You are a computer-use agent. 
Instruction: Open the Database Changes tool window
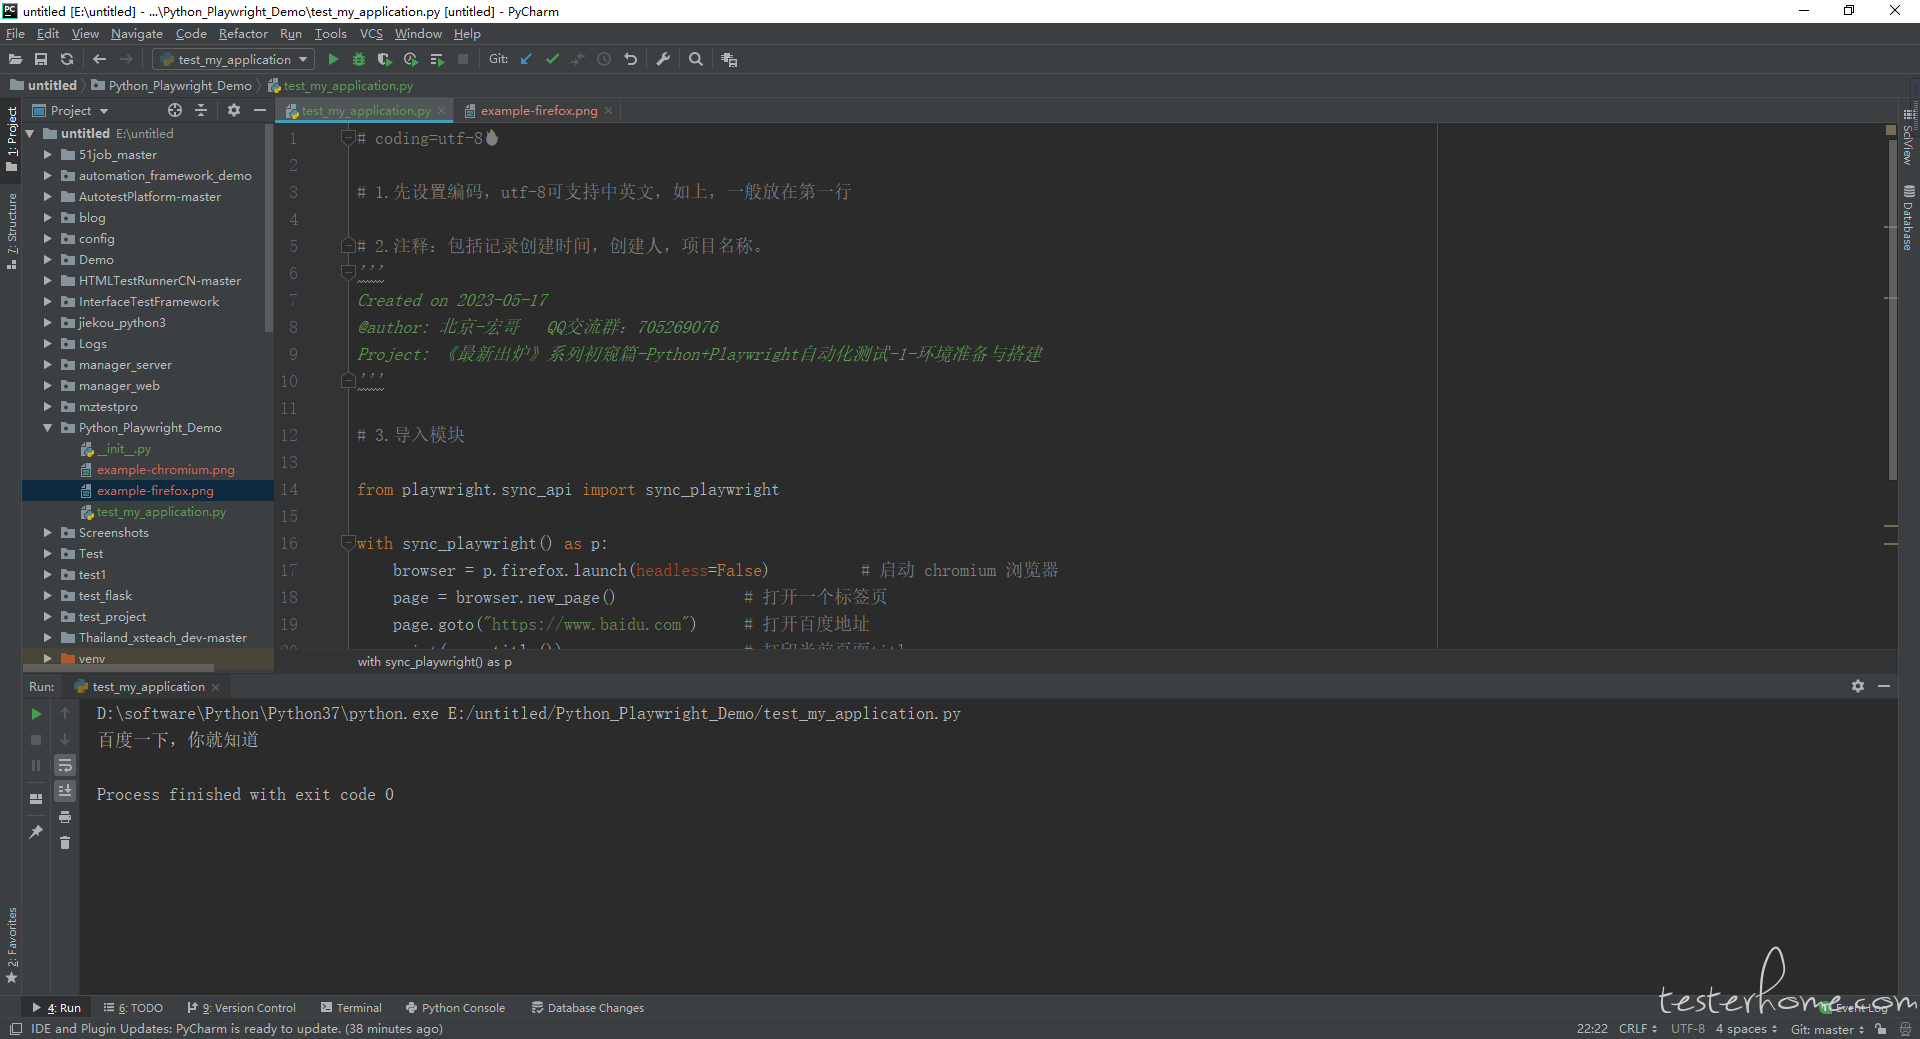point(588,1008)
